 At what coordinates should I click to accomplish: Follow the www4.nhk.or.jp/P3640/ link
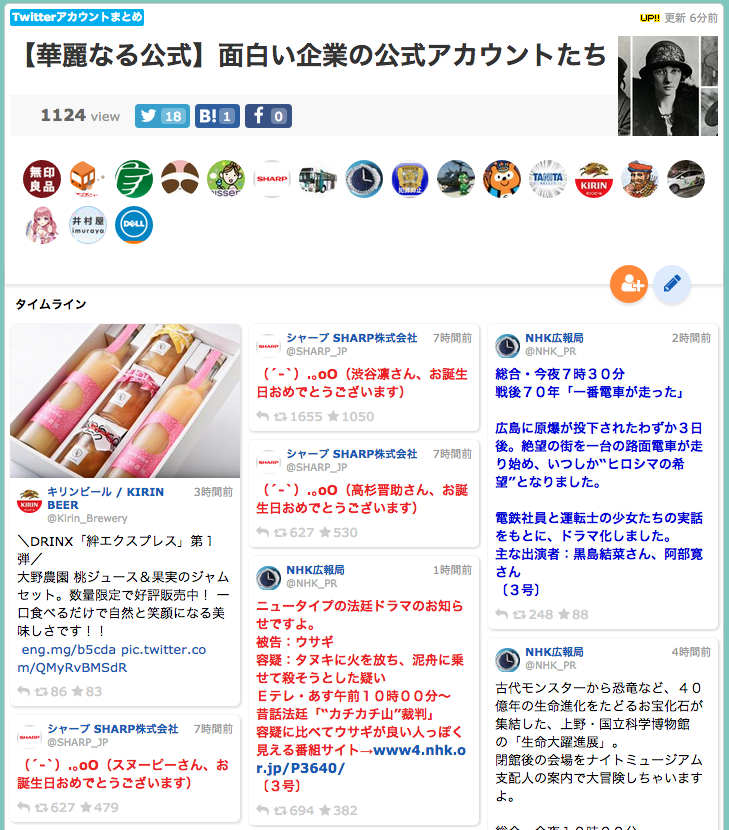click(362, 759)
